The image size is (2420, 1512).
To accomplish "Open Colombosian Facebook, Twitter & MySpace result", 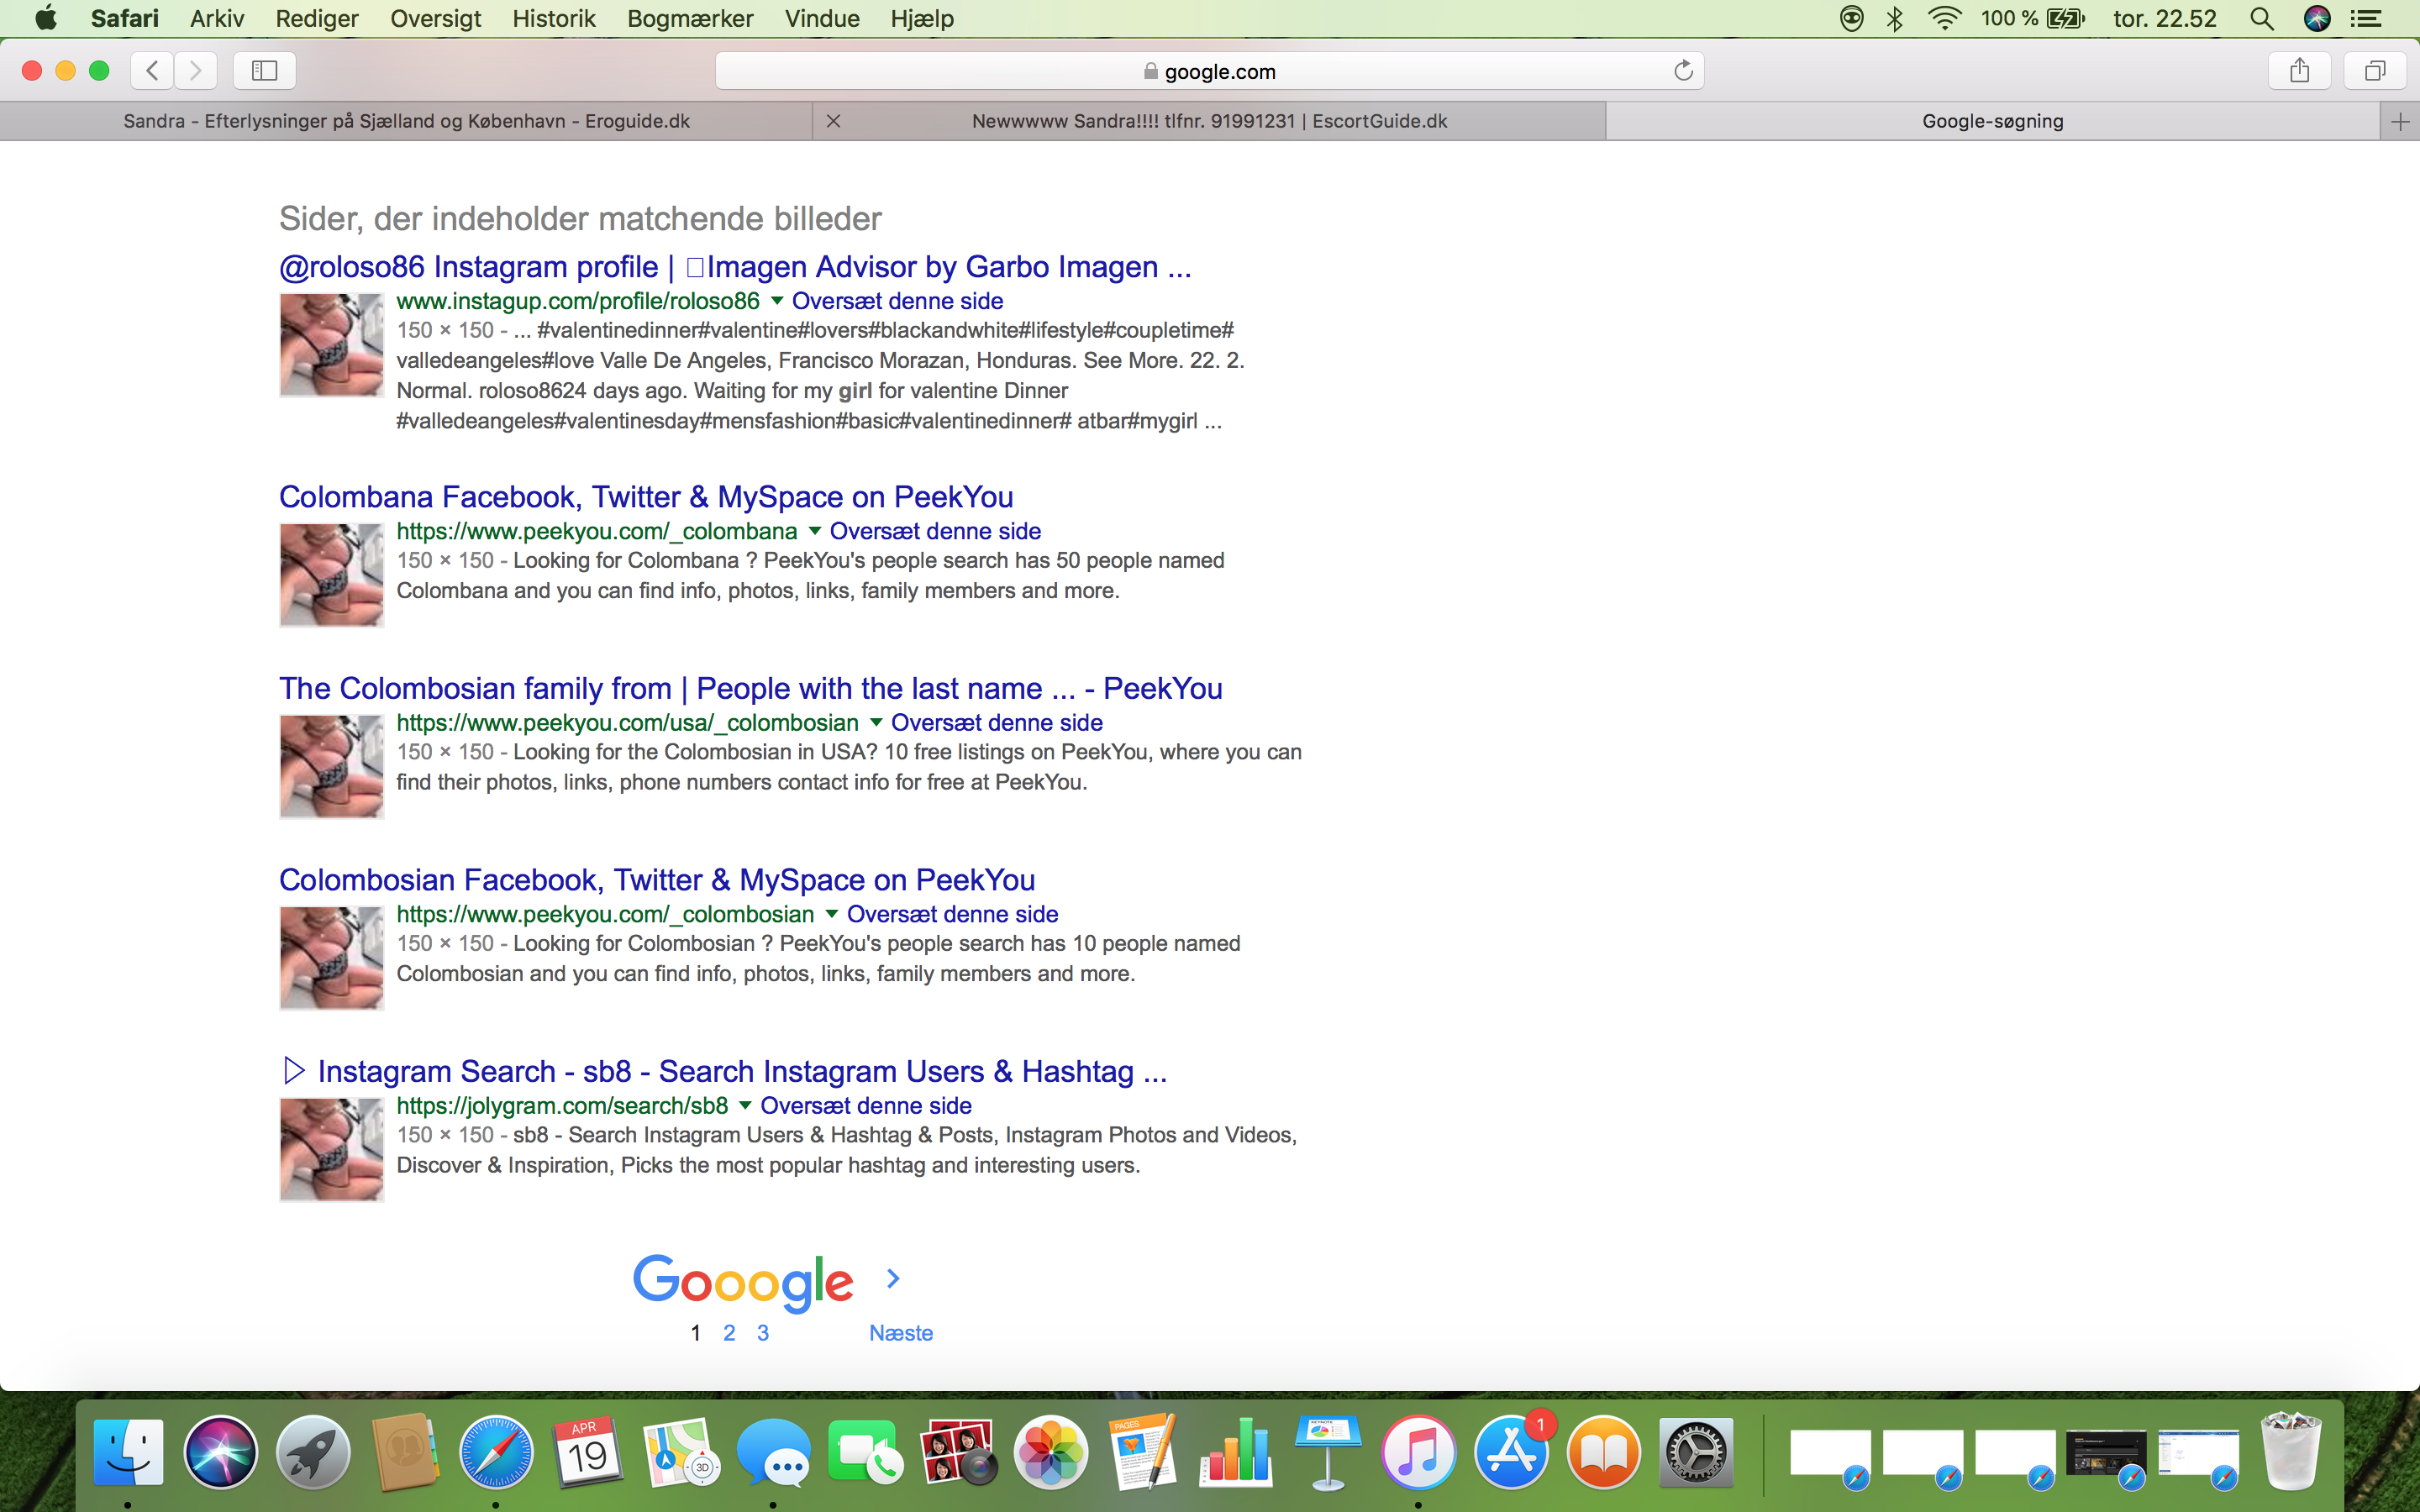I will [657, 880].
